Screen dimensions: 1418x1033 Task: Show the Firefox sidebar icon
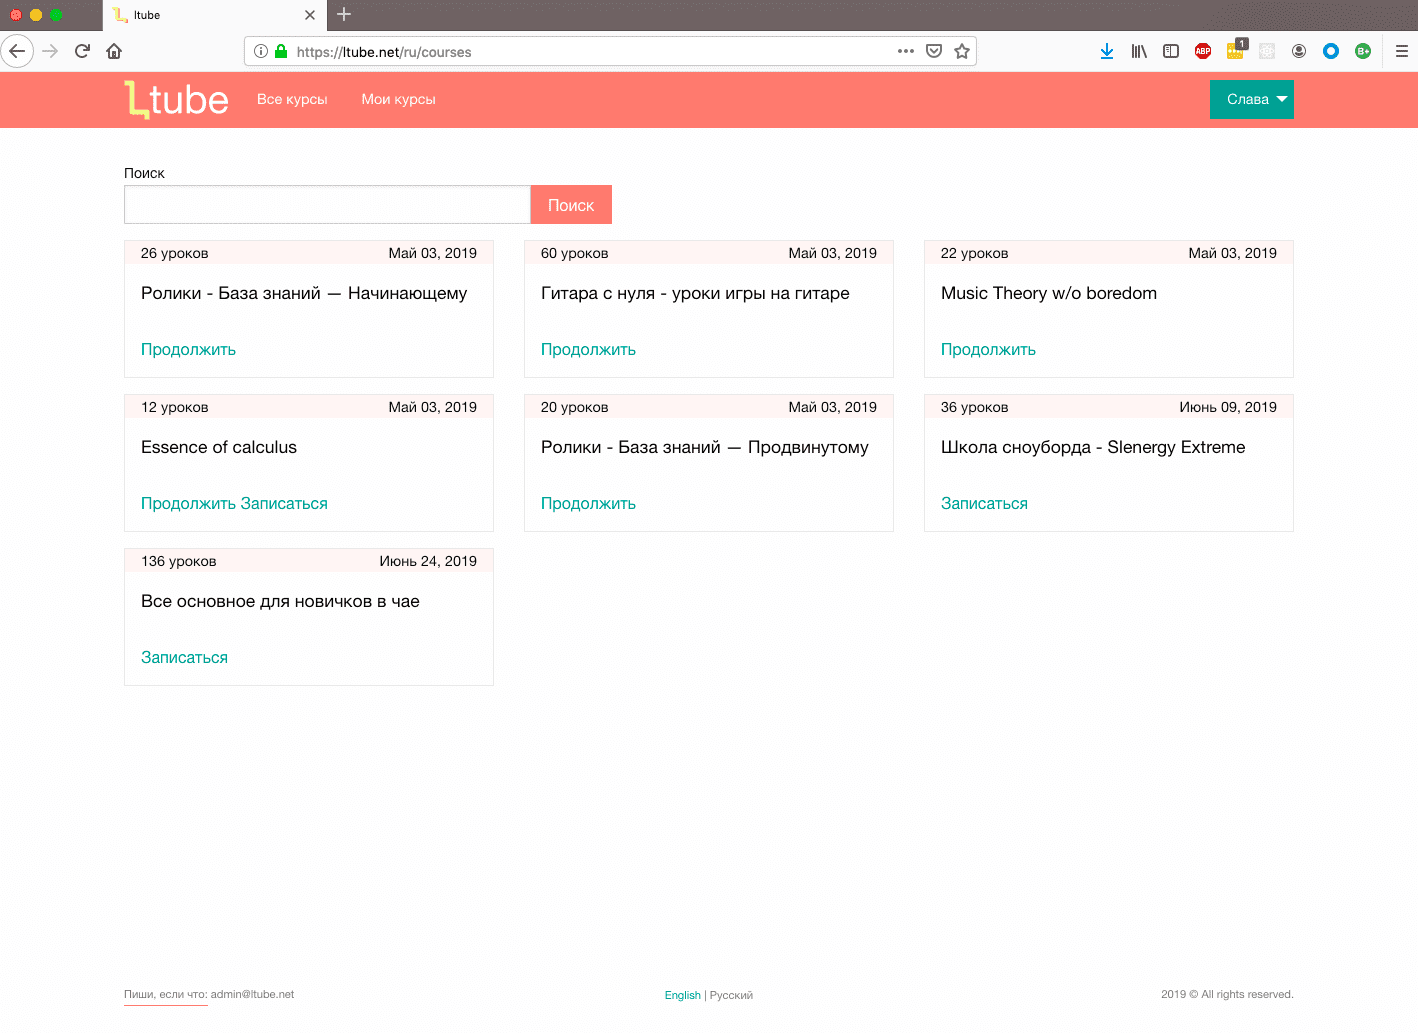click(x=1171, y=51)
